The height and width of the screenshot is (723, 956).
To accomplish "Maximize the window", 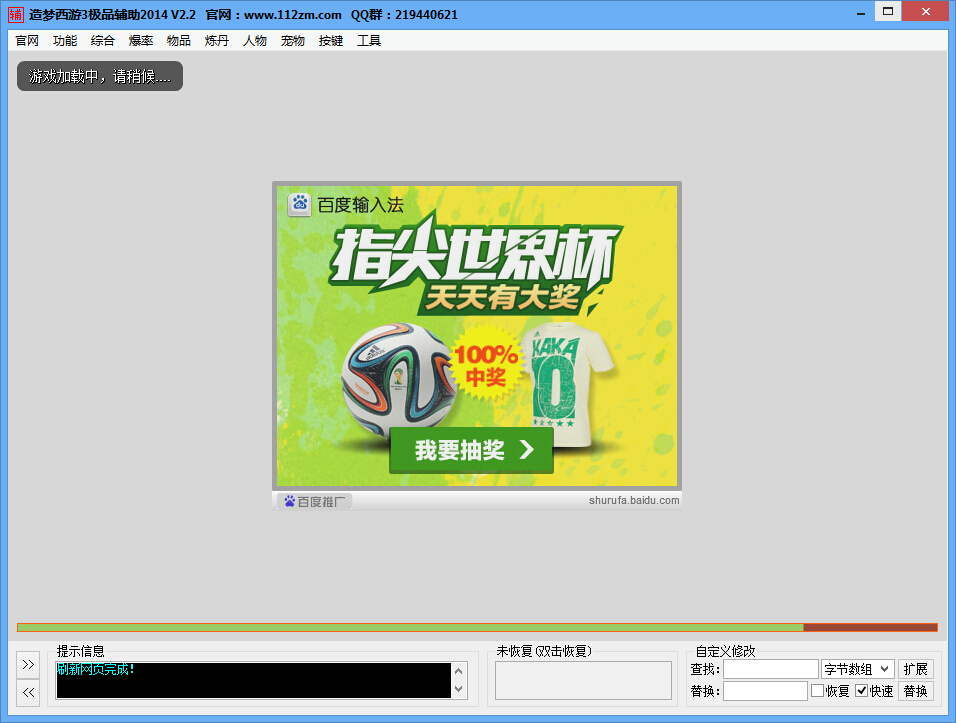I will [x=888, y=12].
